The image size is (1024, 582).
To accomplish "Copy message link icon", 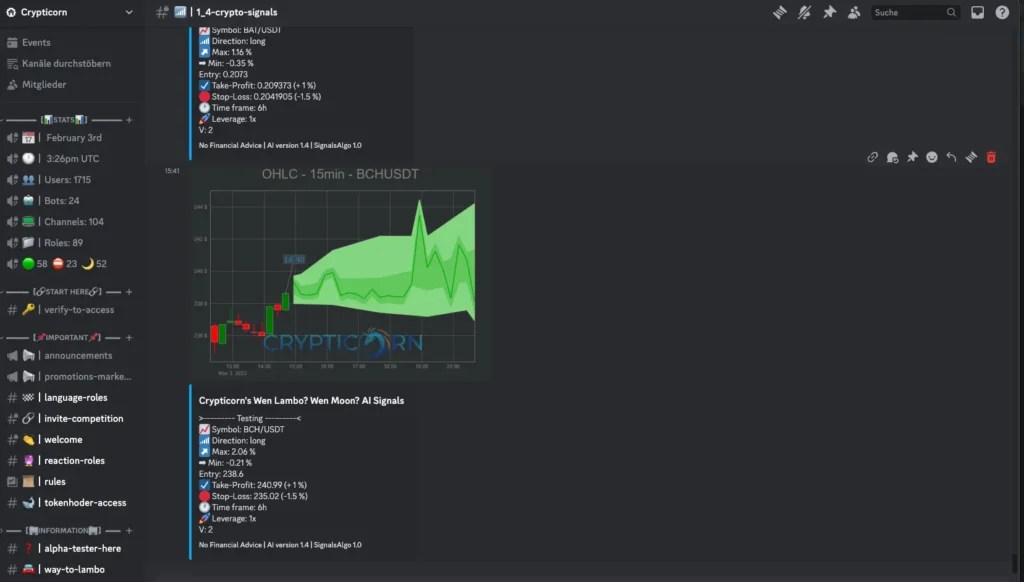I will (872, 157).
